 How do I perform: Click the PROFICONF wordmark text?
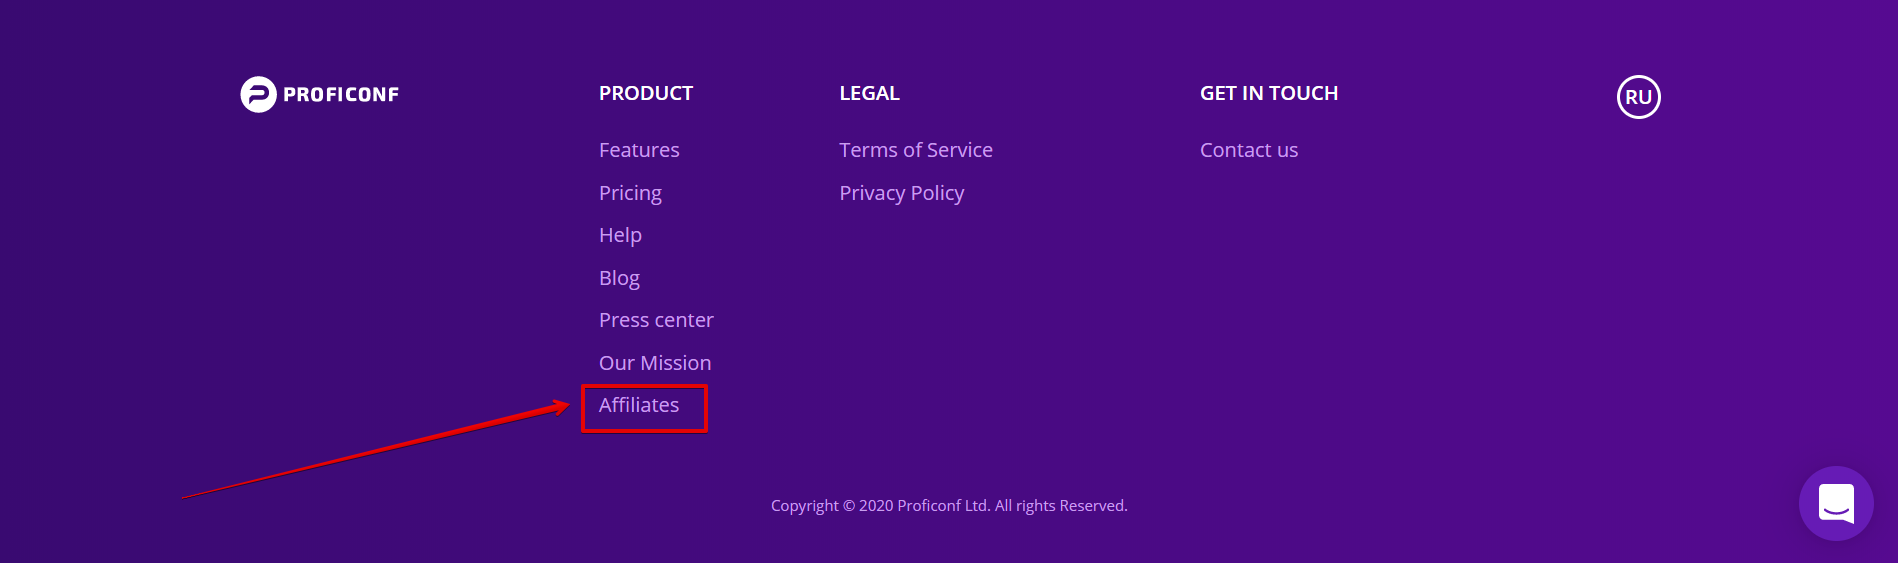coord(341,95)
